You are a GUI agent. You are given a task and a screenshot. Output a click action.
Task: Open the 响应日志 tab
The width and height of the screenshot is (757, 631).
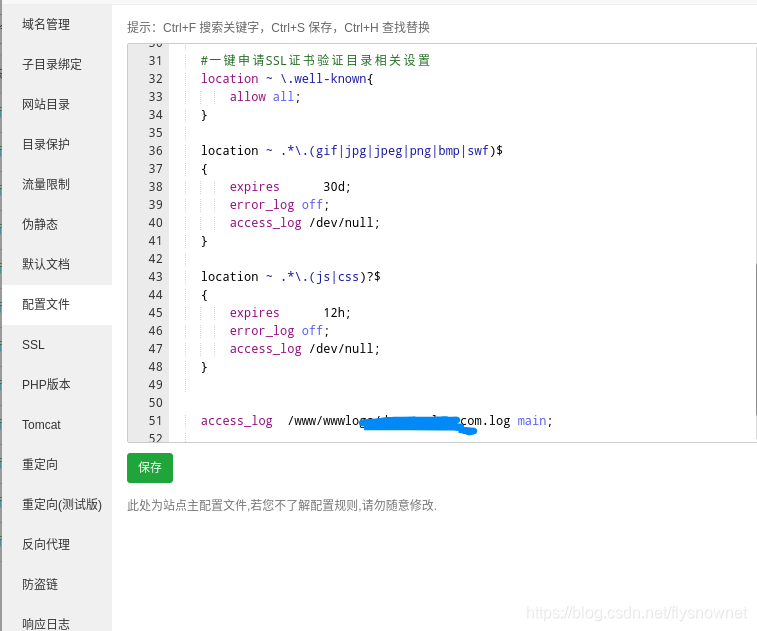point(46,624)
